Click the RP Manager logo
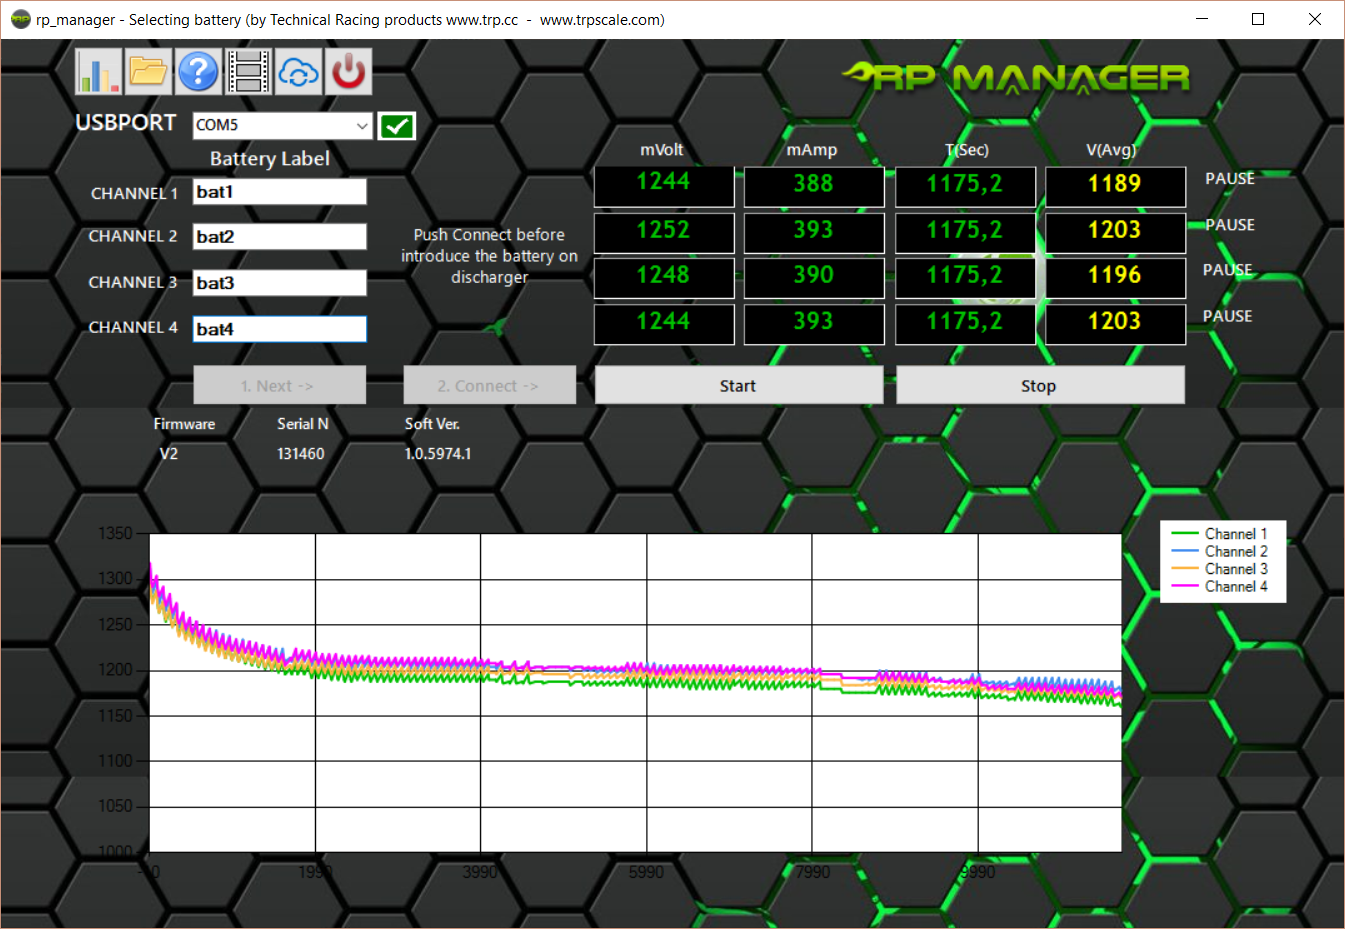This screenshot has width=1345, height=929. point(1015,77)
